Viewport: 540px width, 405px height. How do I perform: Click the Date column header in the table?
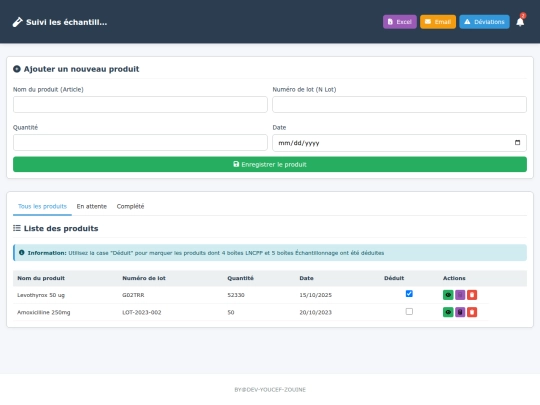pyautogui.click(x=306, y=278)
